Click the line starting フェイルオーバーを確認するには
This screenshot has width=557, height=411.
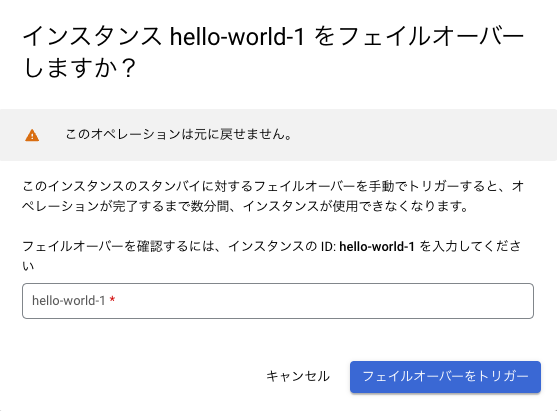tap(272, 246)
